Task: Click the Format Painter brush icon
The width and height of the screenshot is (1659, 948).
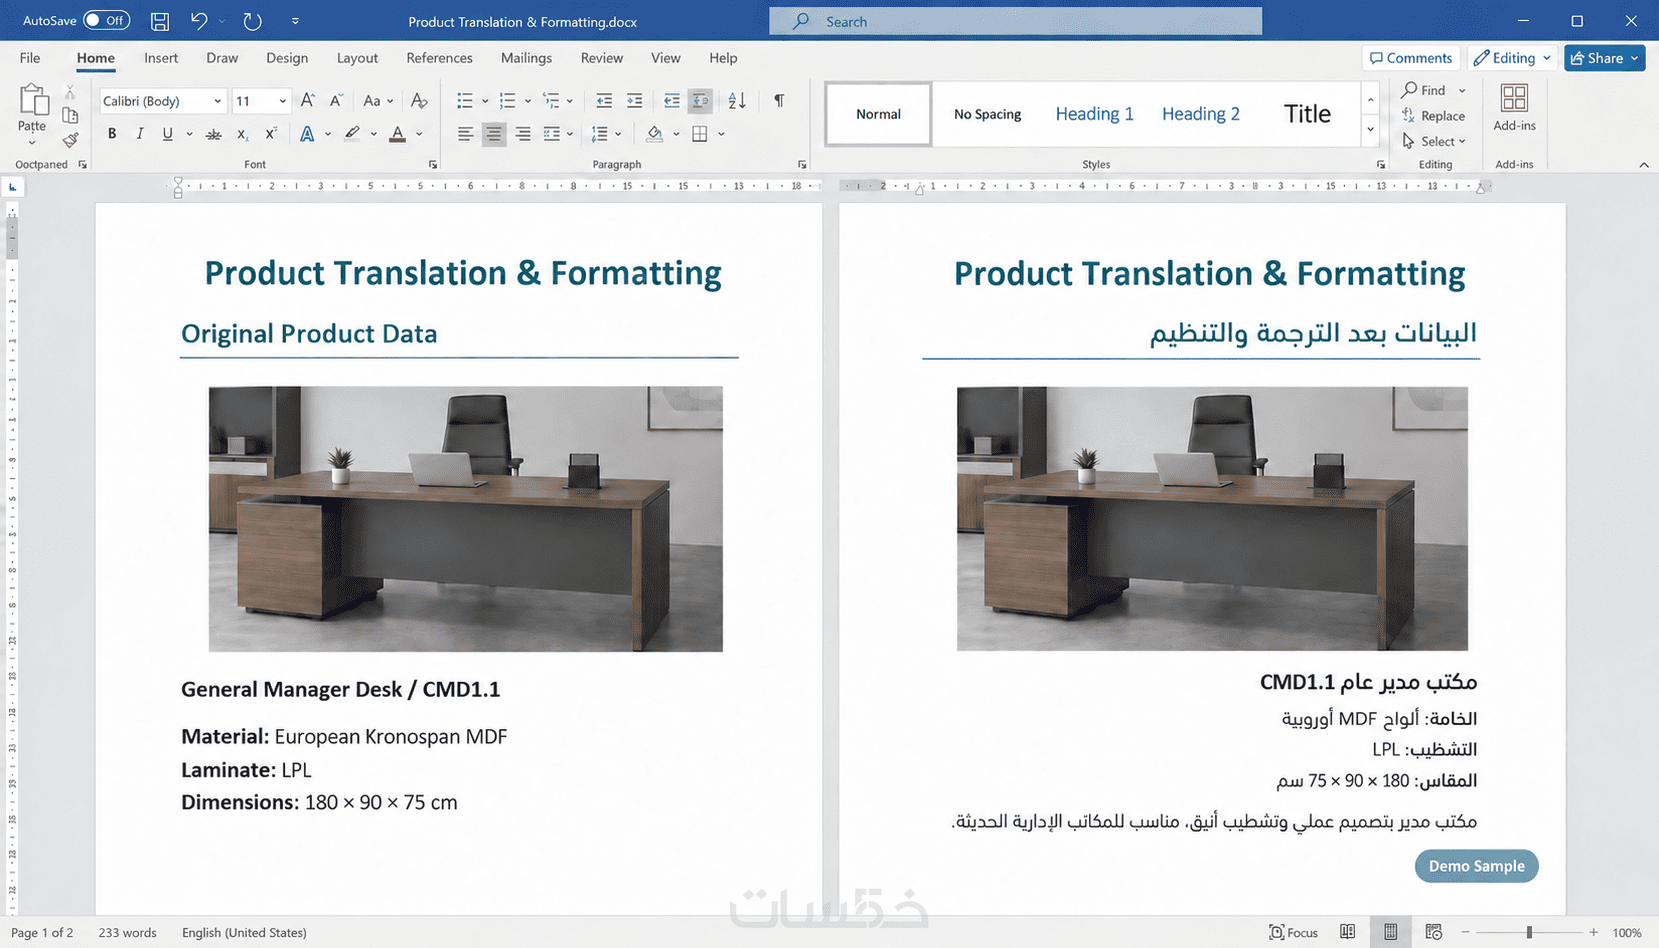Action: (x=70, y=140)
